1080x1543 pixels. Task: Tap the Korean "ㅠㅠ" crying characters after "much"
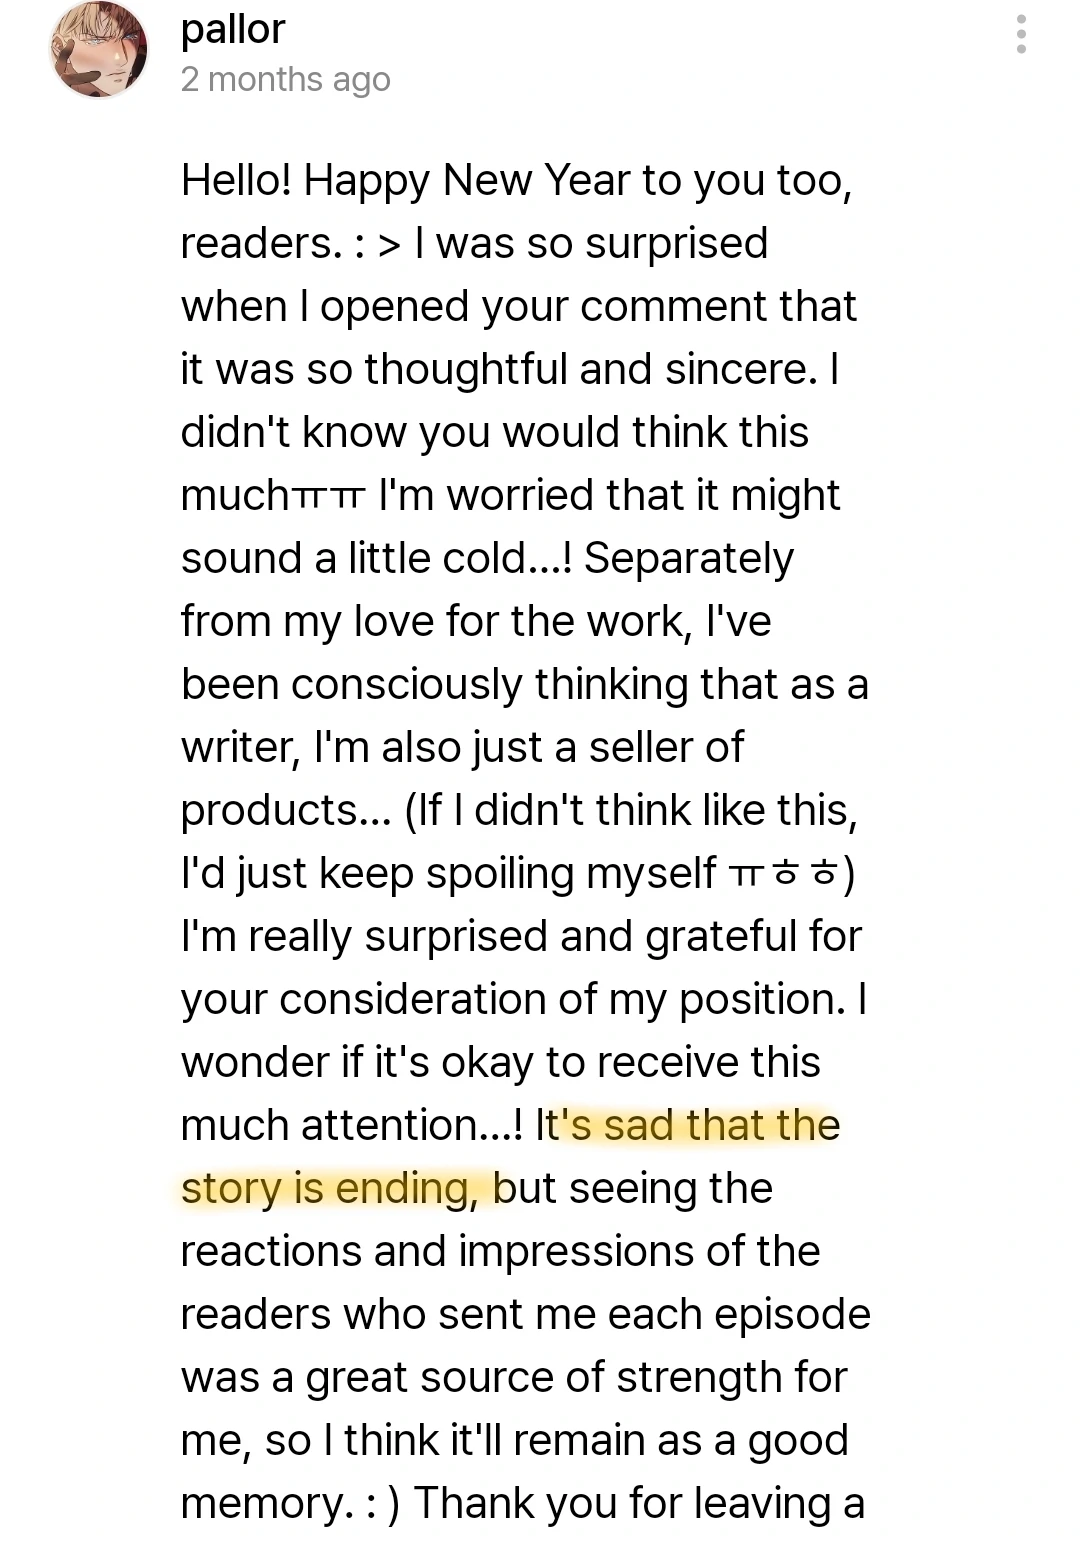coord(326,496)
